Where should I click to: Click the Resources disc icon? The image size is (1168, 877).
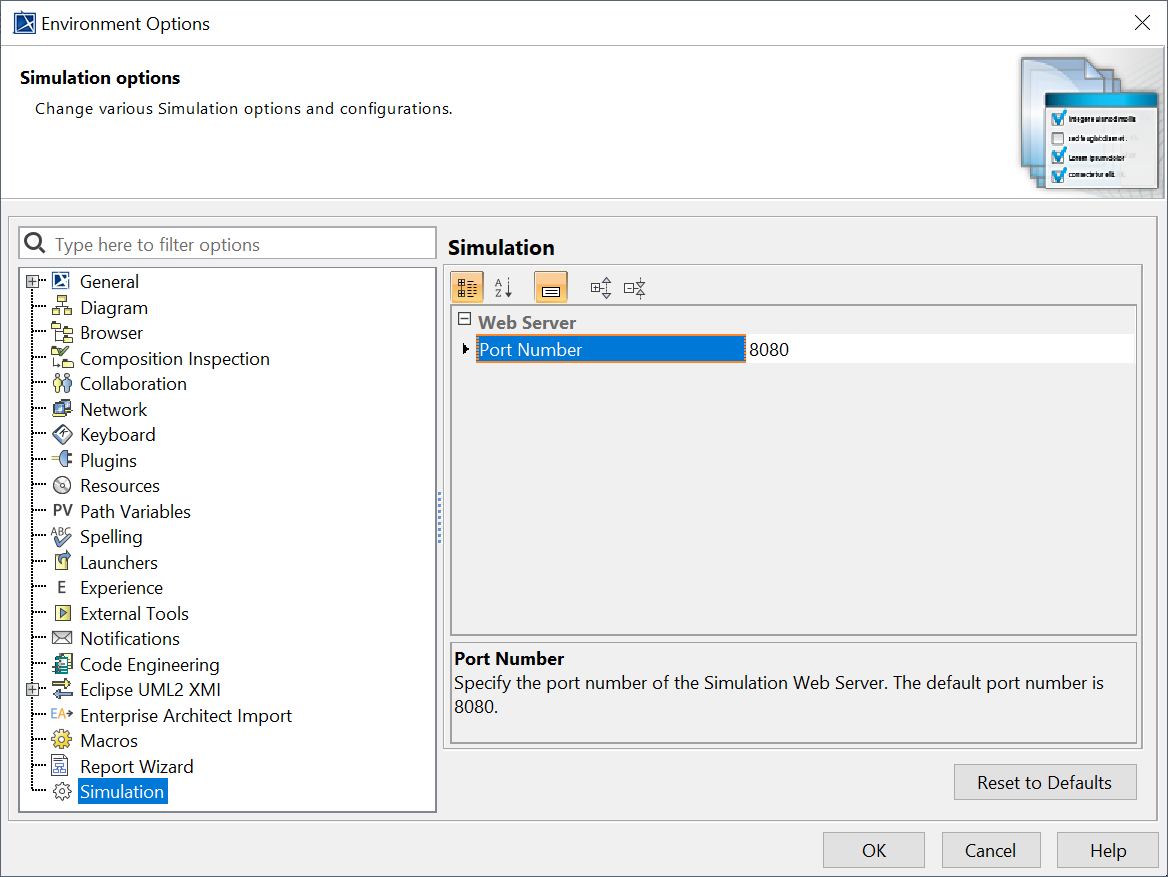pos(62,486)
